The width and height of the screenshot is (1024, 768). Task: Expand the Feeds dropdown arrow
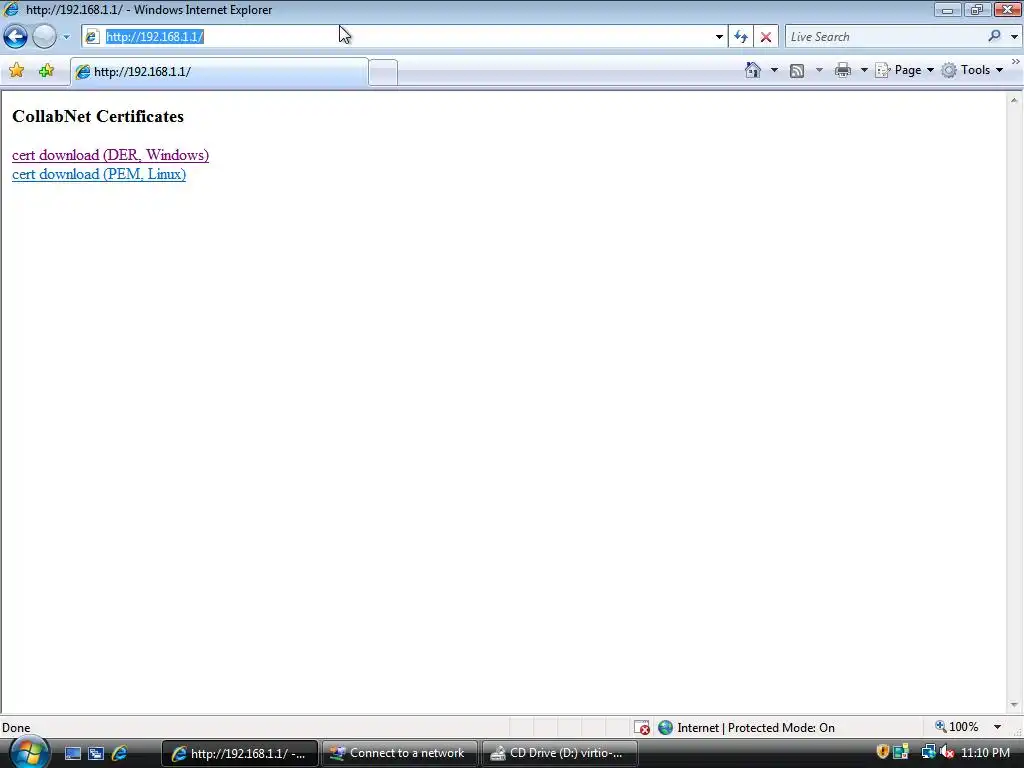[x=819, y=70]
